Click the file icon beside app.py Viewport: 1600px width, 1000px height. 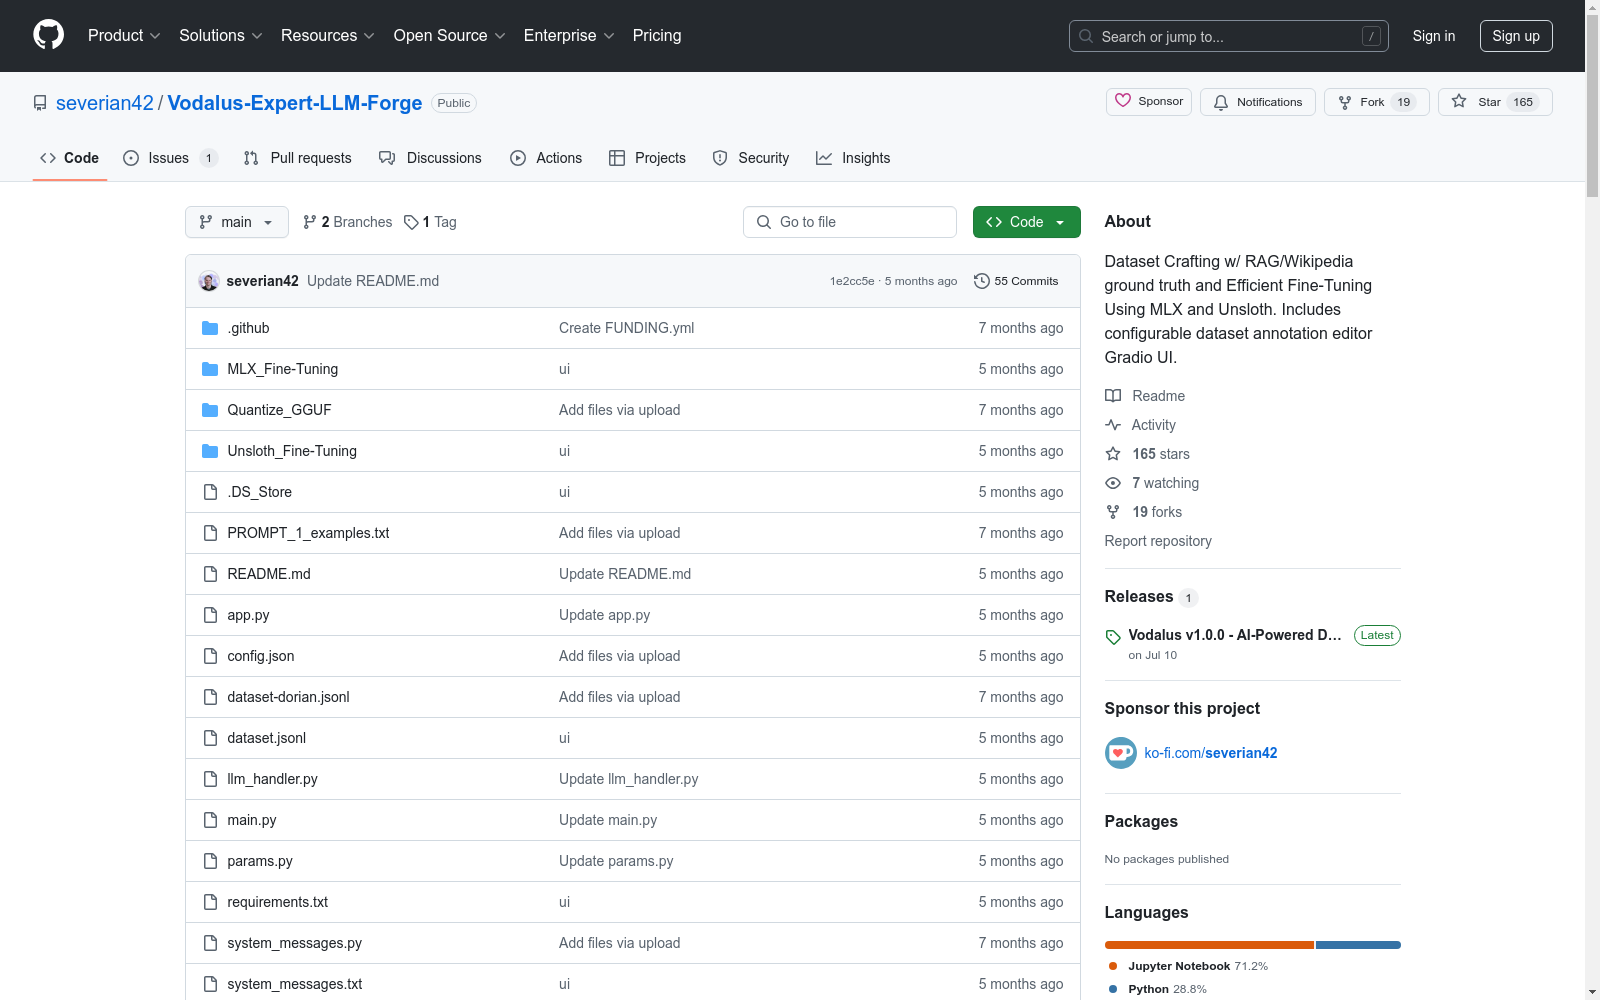tap(210, 615)
